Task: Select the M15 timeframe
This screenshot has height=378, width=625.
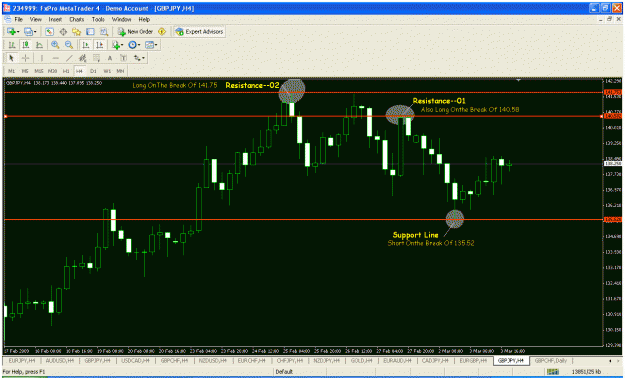Action: pos(39,71)
